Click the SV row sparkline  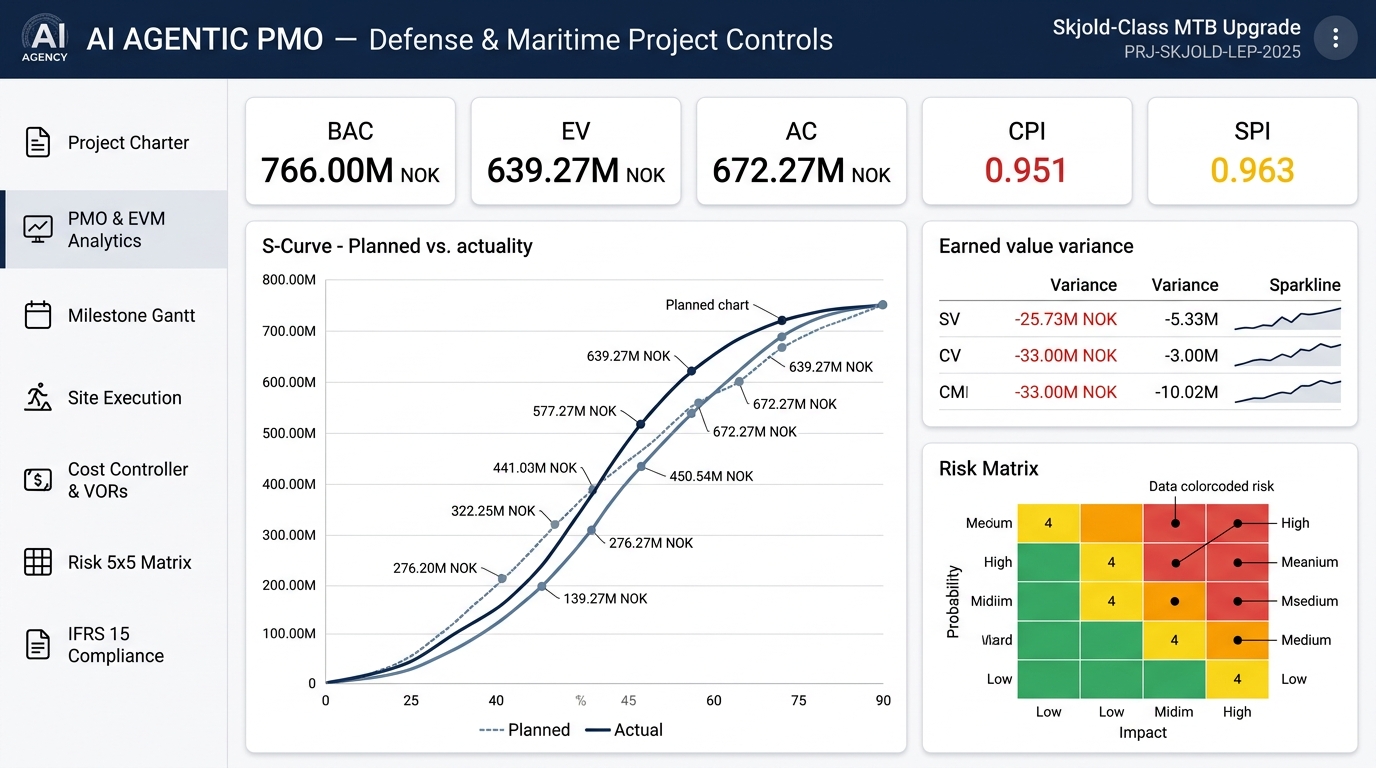(x=1288, y=319)
